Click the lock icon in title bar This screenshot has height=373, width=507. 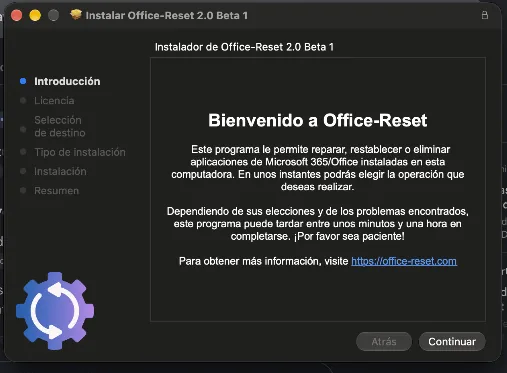coord(485,15)
